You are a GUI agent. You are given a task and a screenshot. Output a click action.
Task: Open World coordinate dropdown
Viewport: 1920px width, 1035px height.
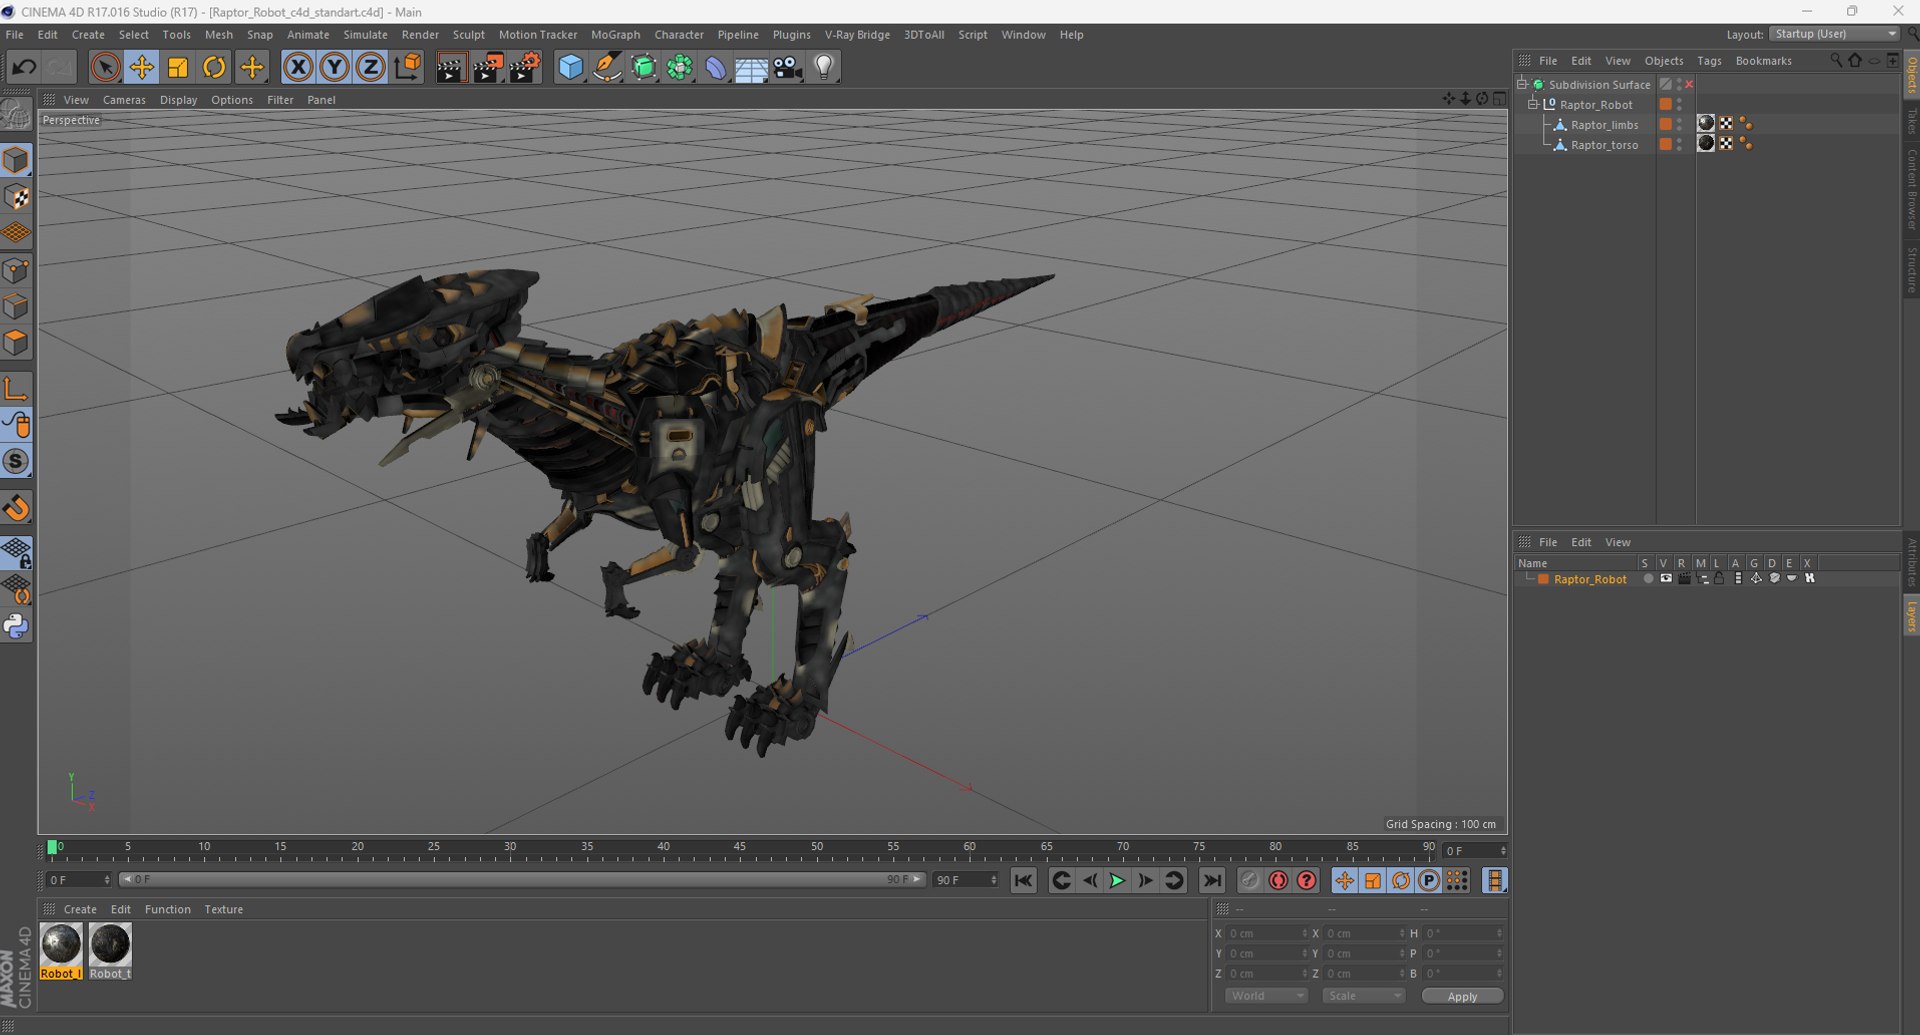[1266, 996]
